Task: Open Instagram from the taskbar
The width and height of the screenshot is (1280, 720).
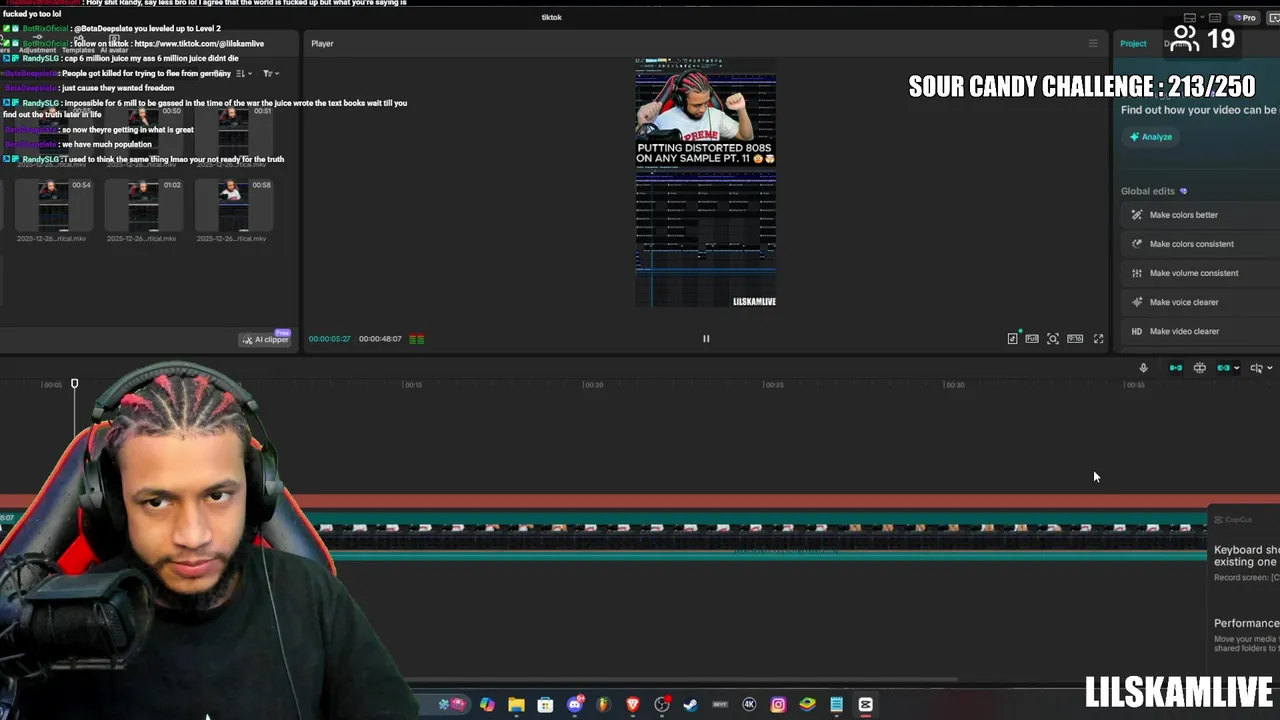Action: click(778, 705)
